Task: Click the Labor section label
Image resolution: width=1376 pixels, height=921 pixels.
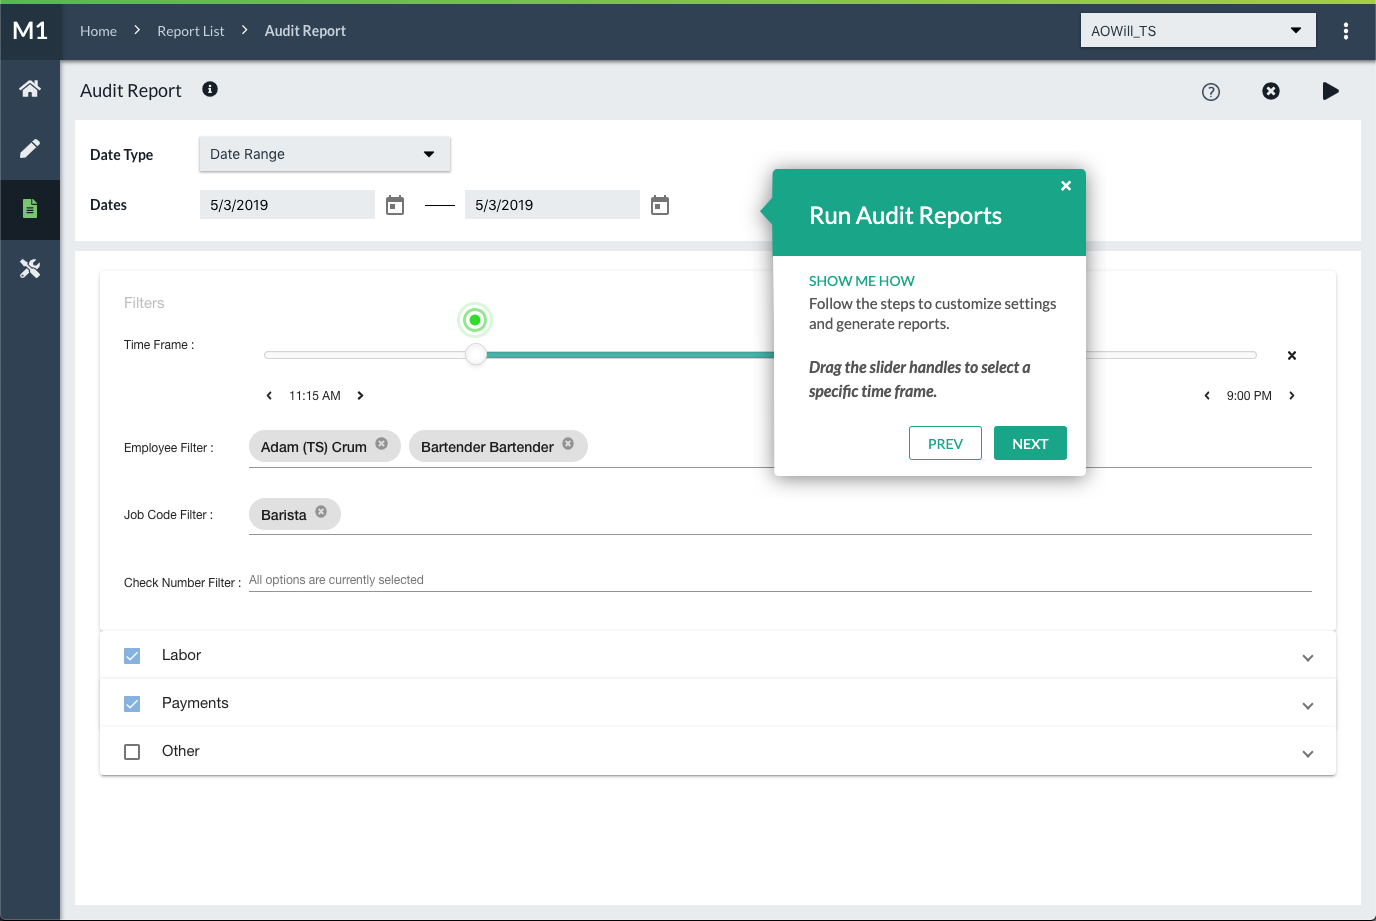Action: click(x=181, y=655)
